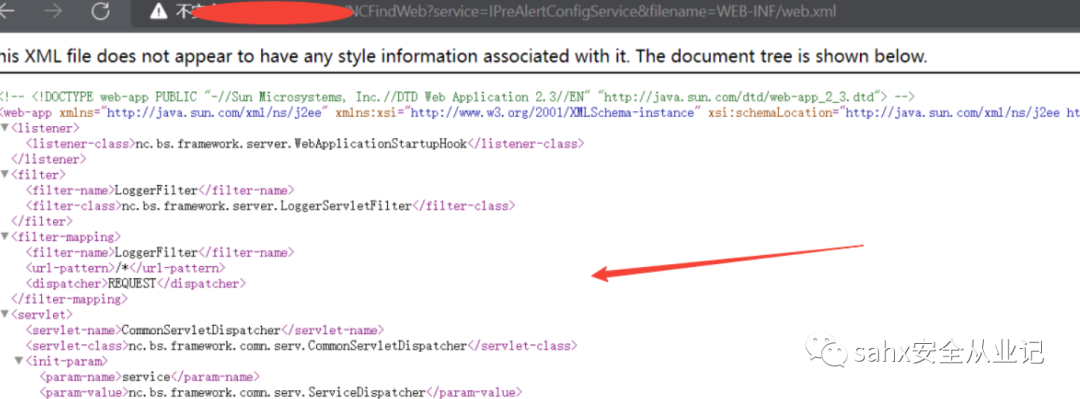The image size is (1080, 399).
Task: Click filter-name LoggerFilter under the filter node
Action: click(x=160, y=190)
